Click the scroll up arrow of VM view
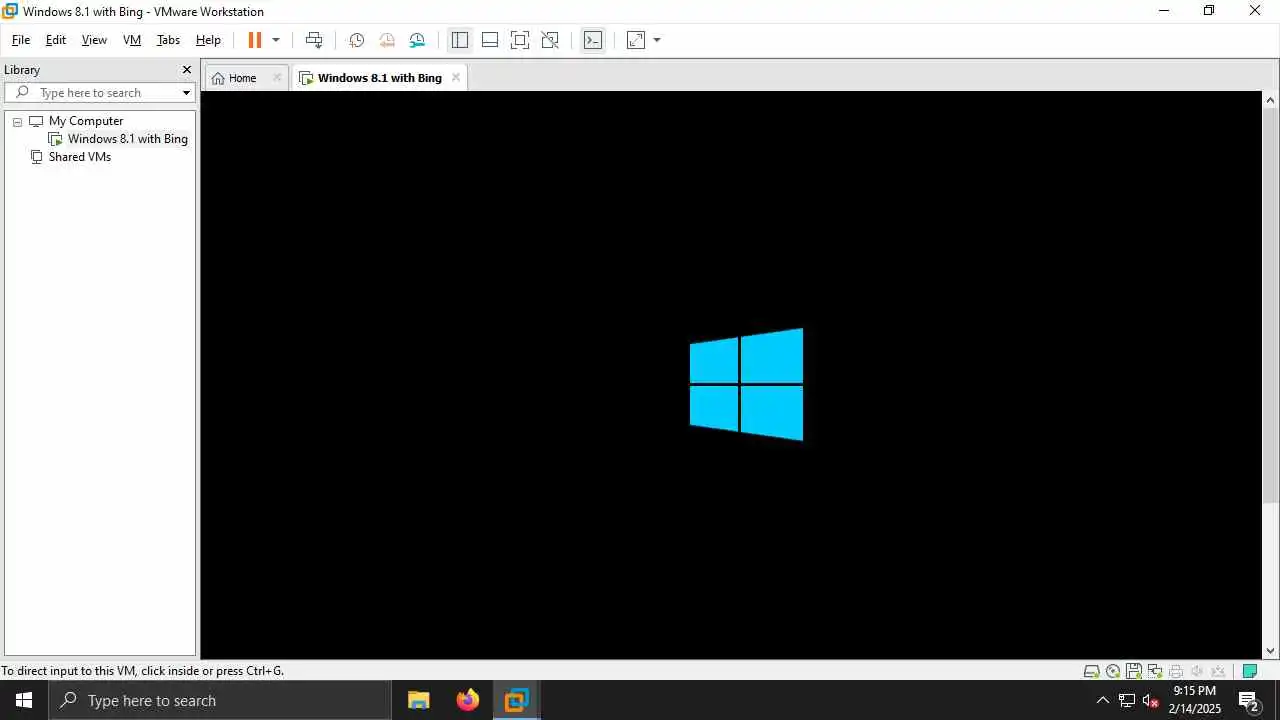Image resolution: width=1280 pixels, height=720 pixels. [1271, 100]
